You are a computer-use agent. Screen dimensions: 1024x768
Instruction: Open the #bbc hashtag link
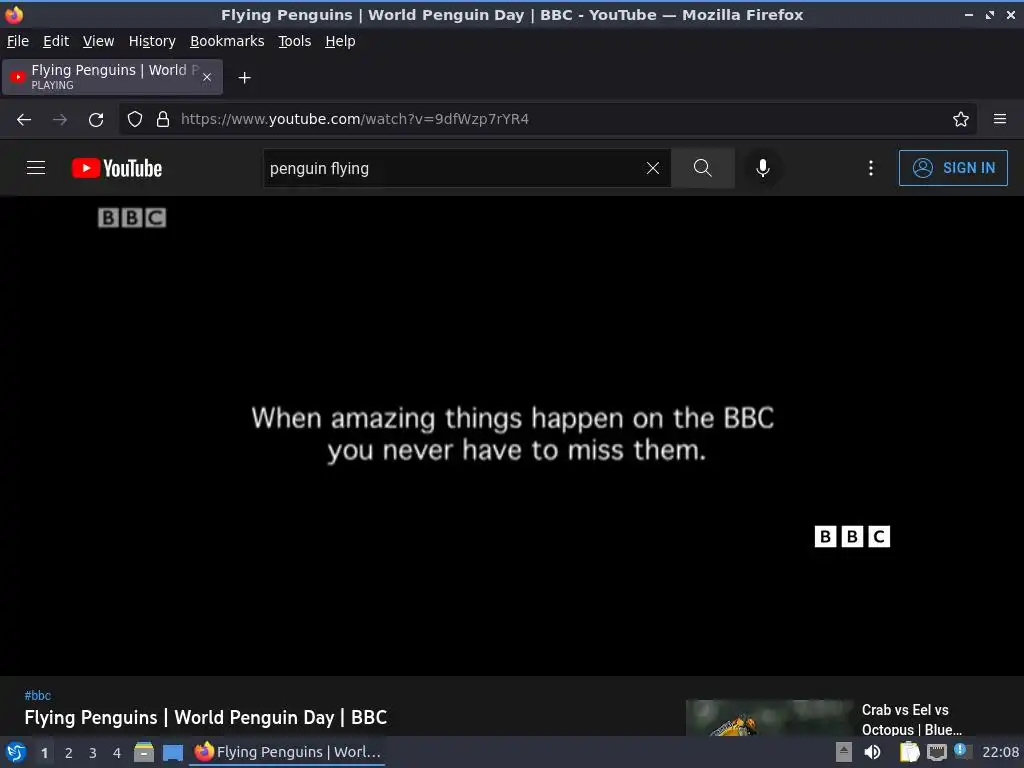point(37,696)
